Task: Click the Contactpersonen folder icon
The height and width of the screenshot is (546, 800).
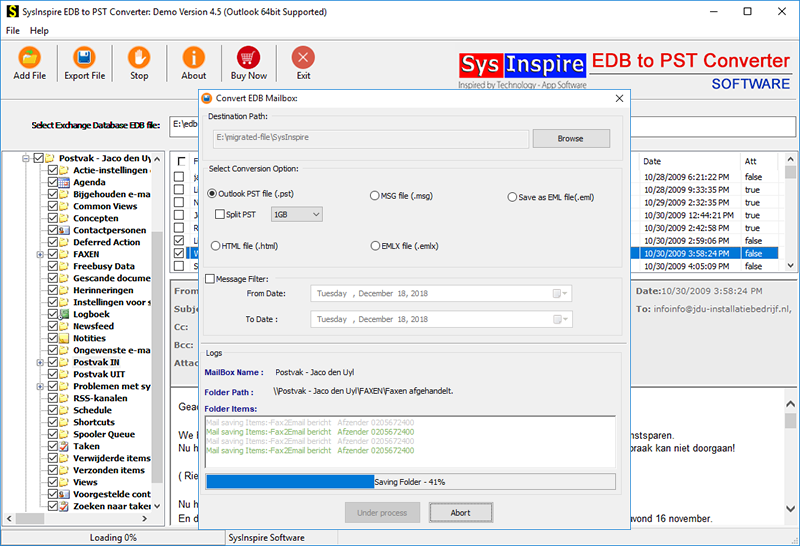Action: click(65, 230)
